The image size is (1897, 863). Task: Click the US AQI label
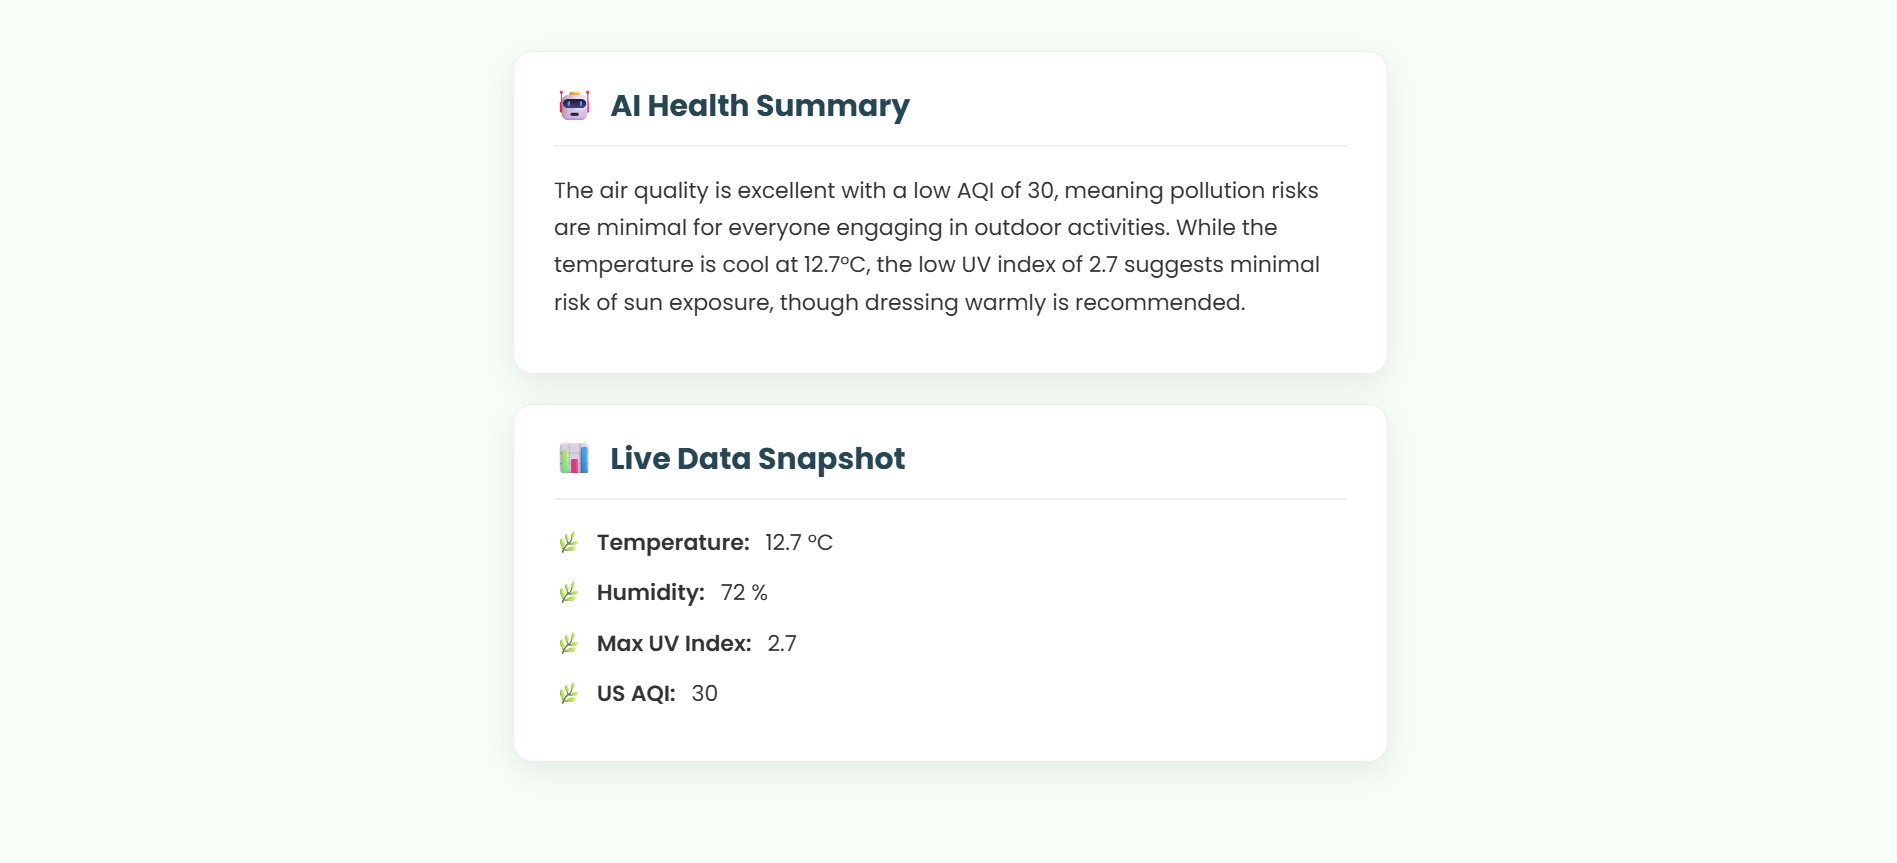pyautogui.click(x=636, y=694)
